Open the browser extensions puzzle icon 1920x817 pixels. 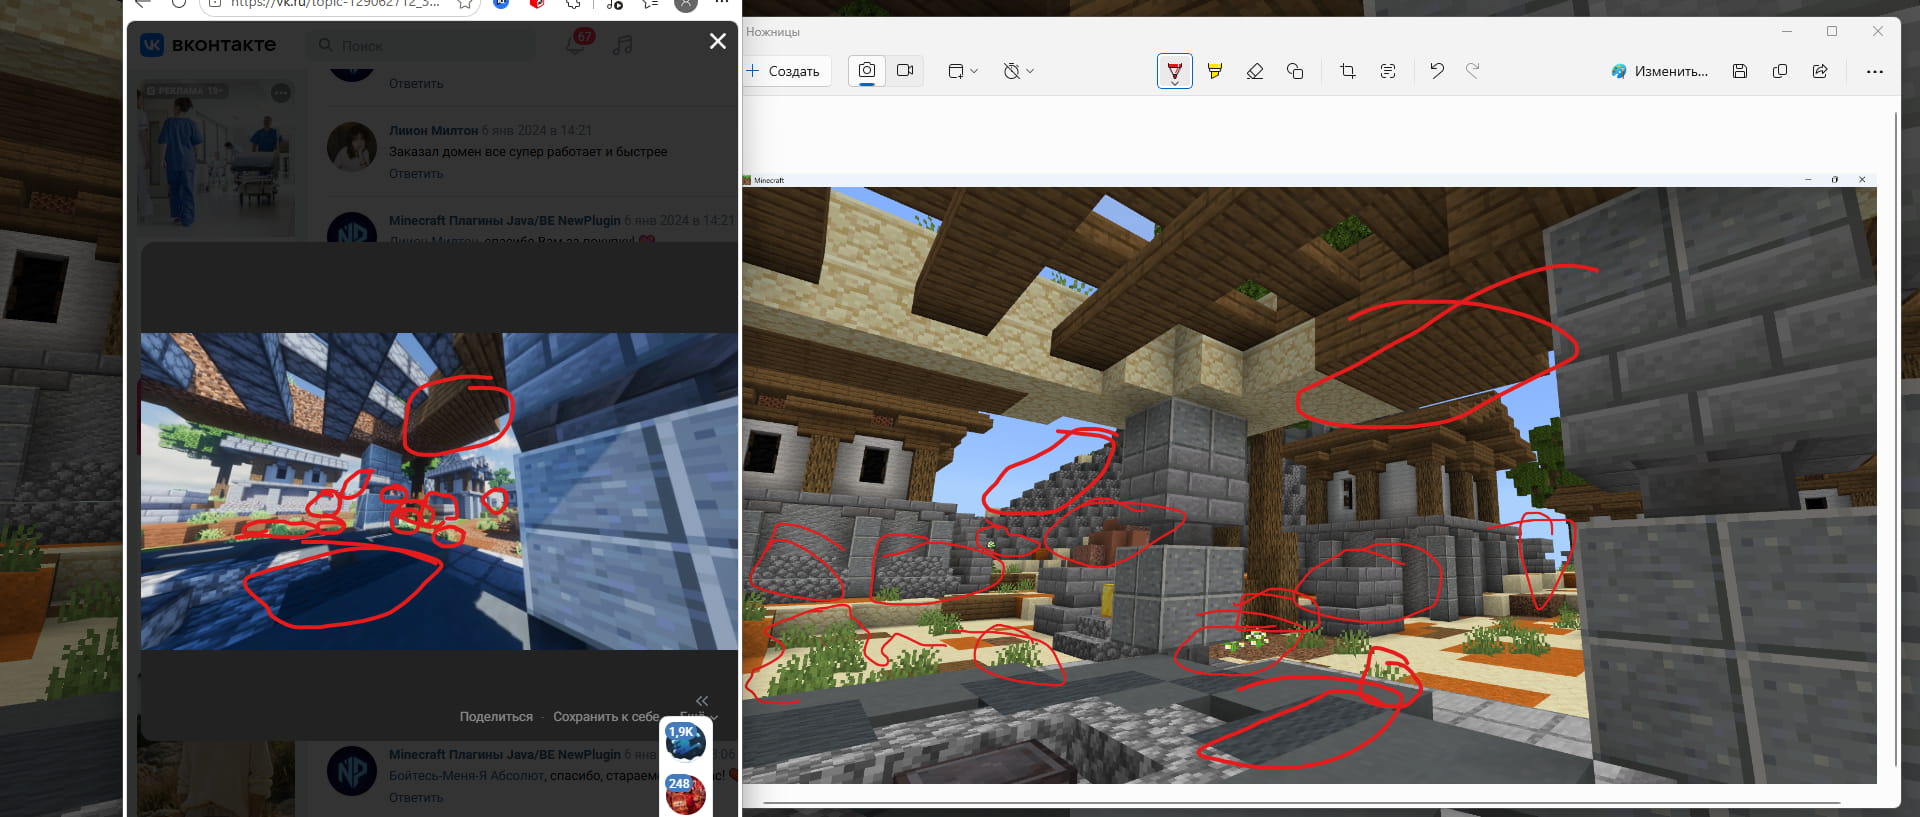(573, 3)
